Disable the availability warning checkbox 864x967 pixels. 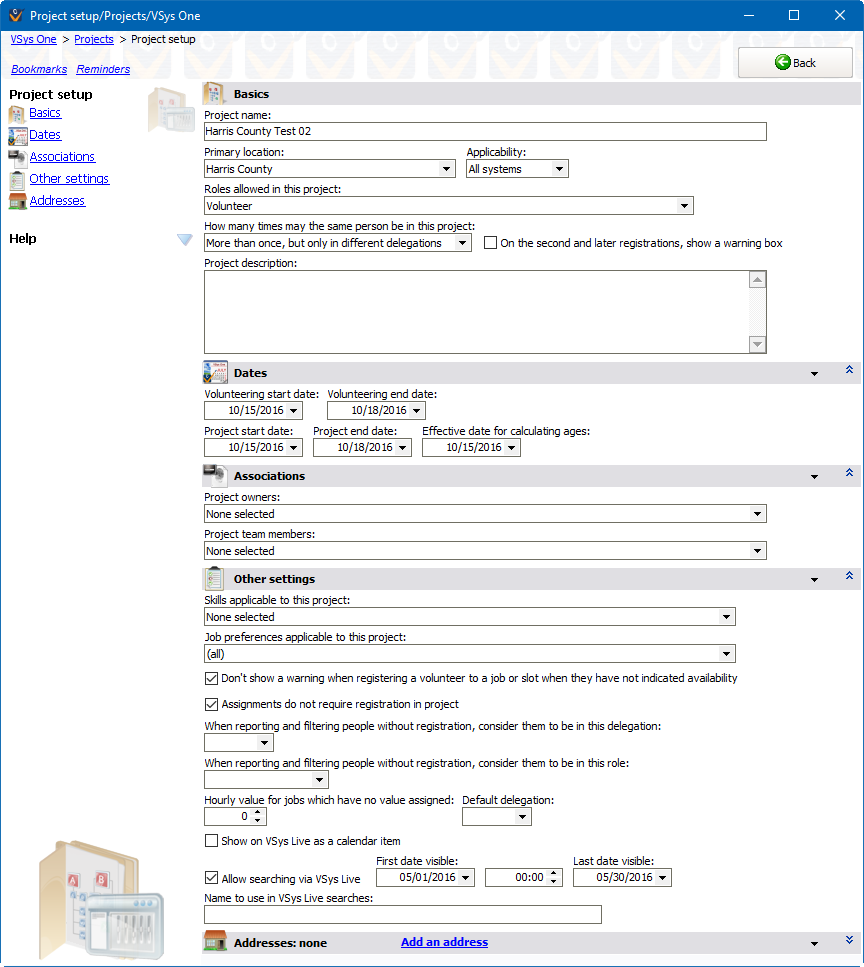(x=210, y=678)
